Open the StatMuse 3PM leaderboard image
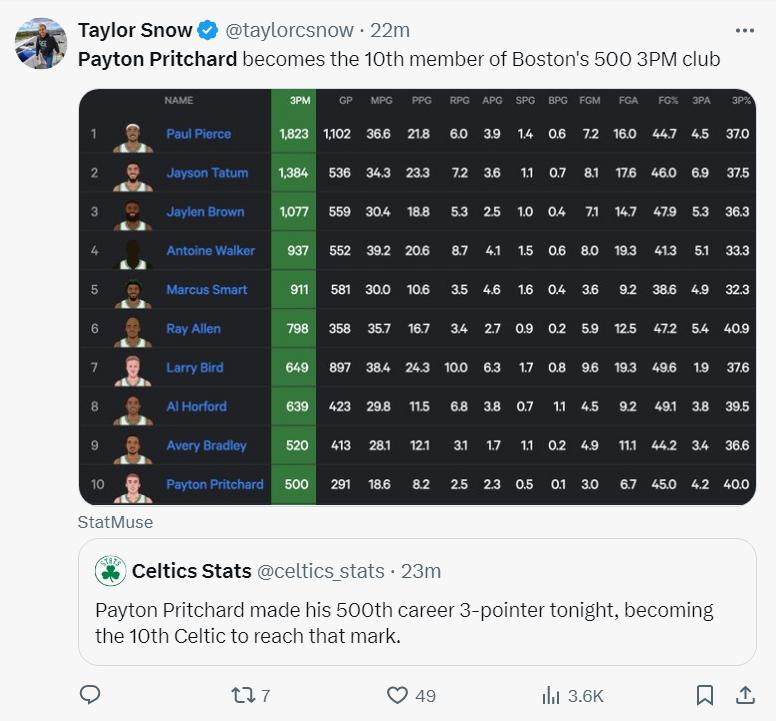 tap(417, 297)
